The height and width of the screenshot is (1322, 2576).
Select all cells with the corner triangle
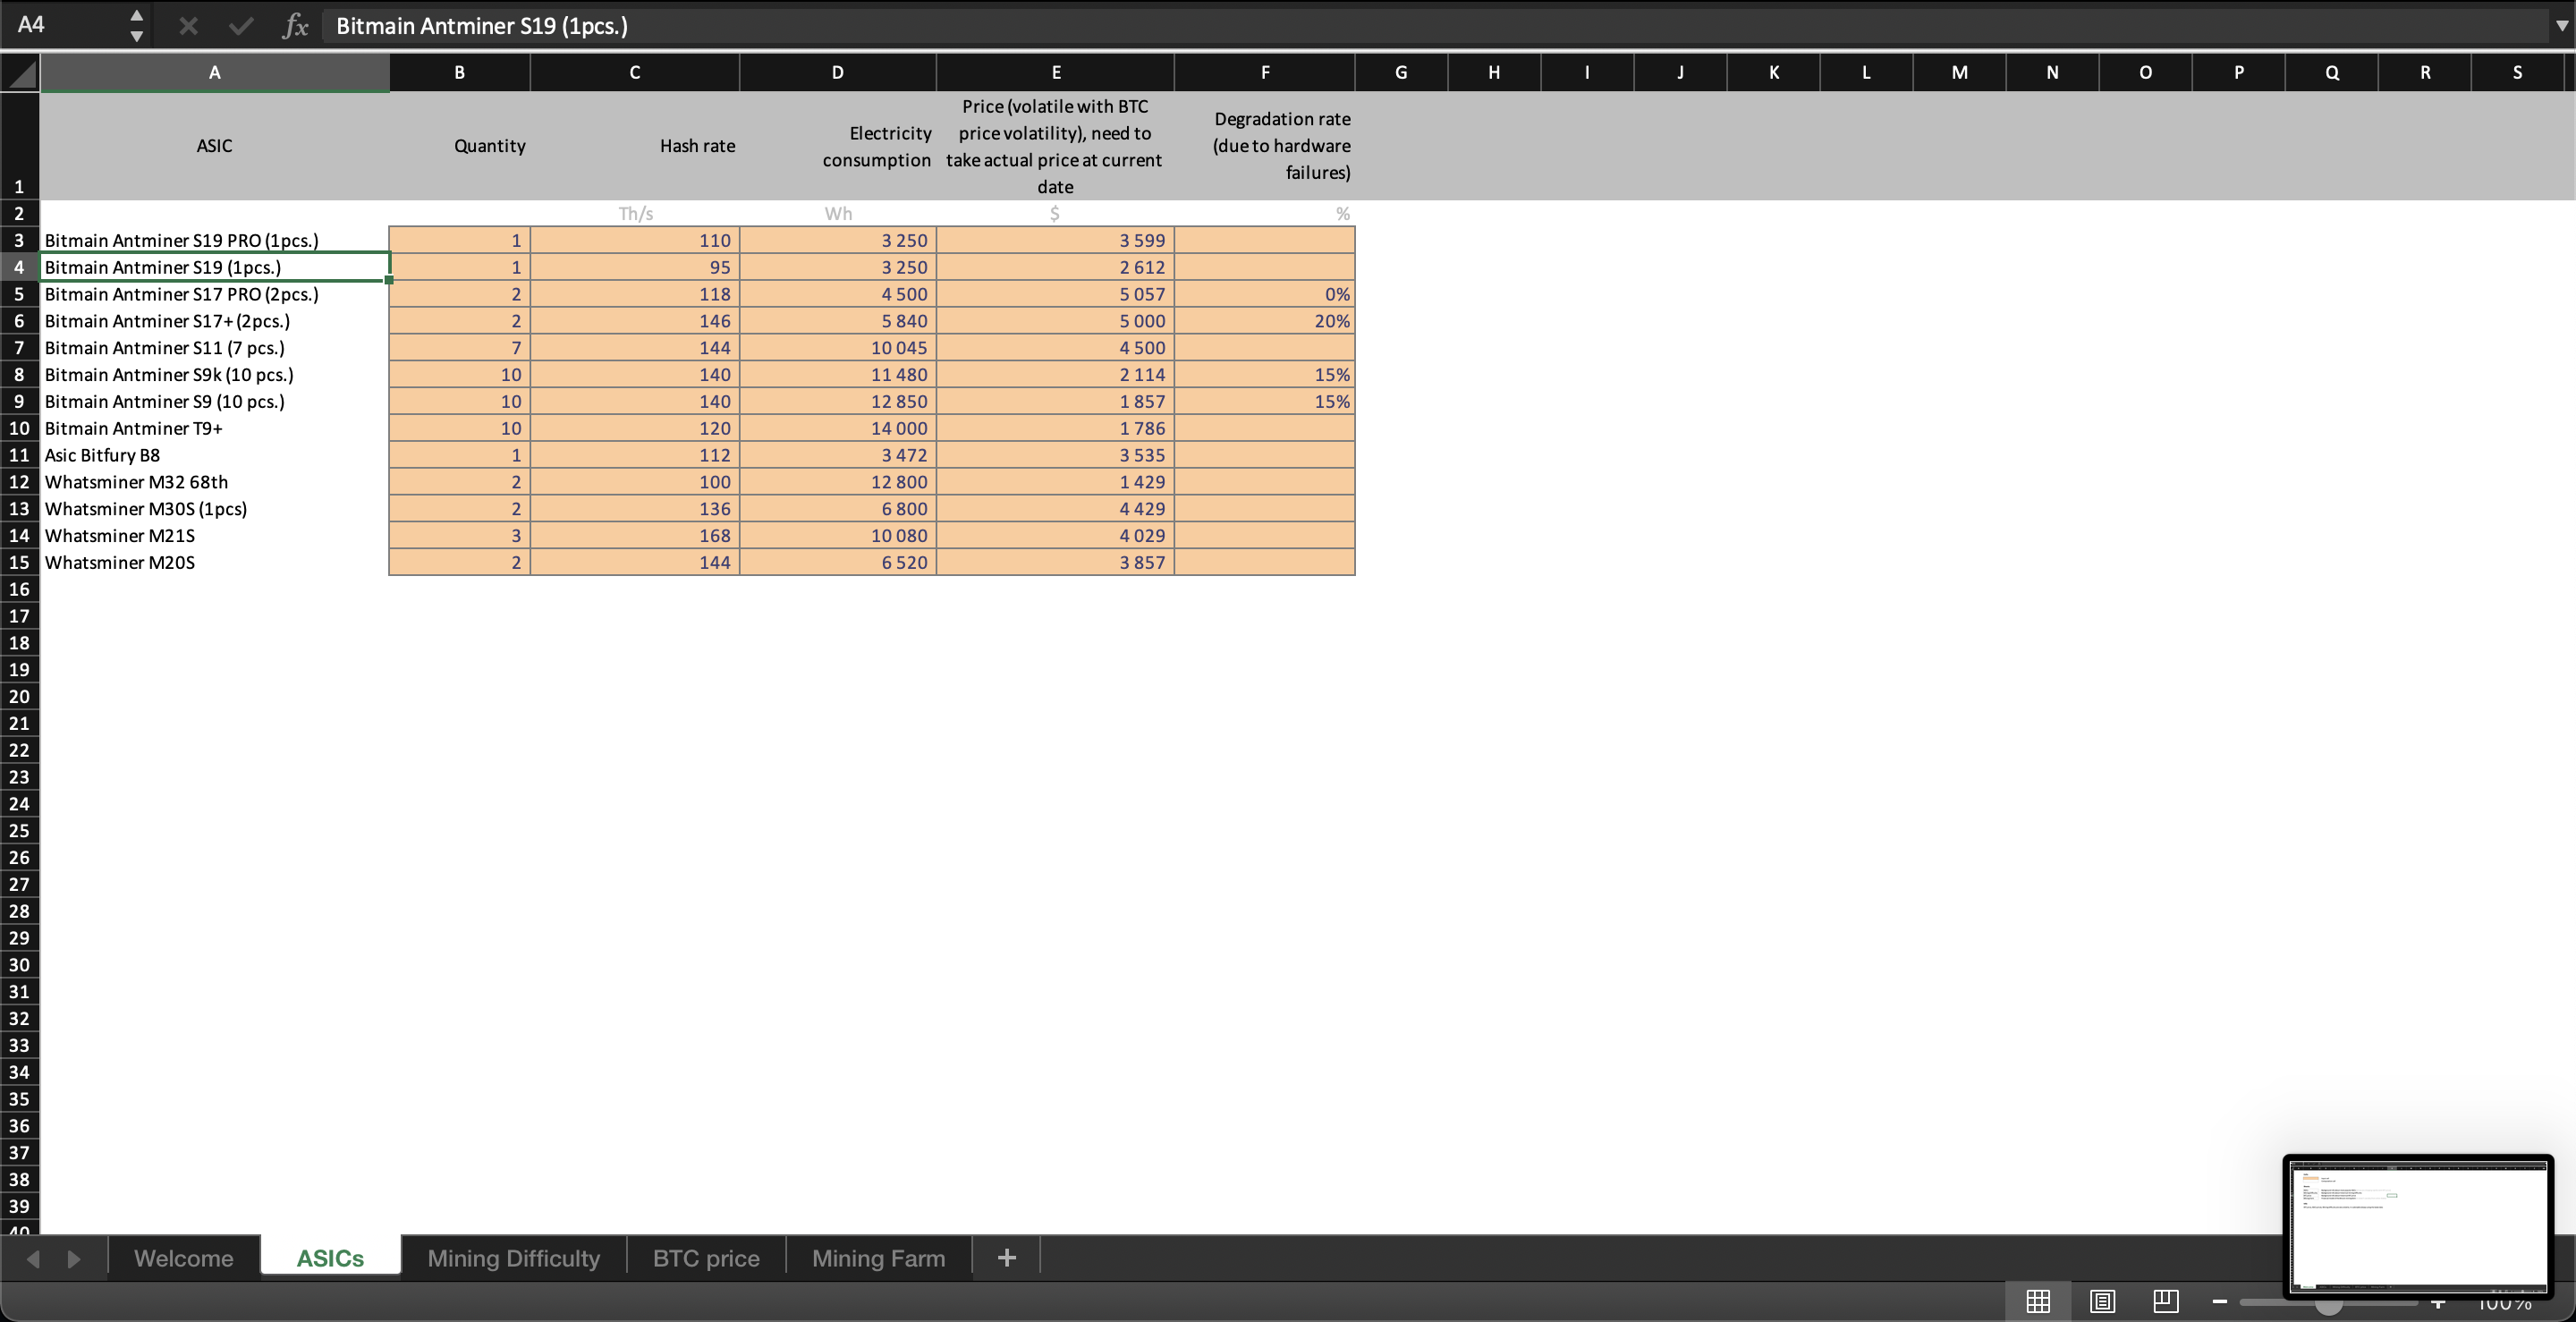tap(20, 73)
